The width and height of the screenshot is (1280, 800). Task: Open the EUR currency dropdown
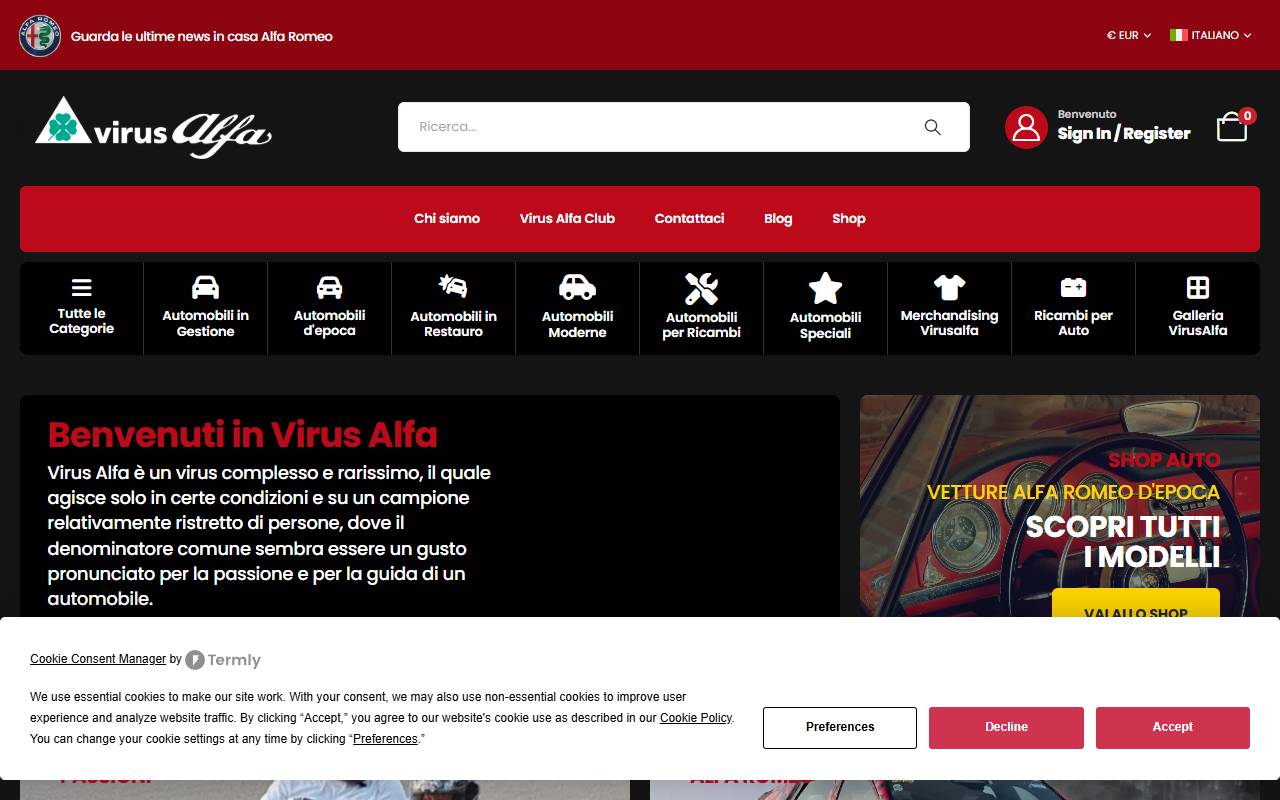pyautogui.click(x=1129, y=35)
